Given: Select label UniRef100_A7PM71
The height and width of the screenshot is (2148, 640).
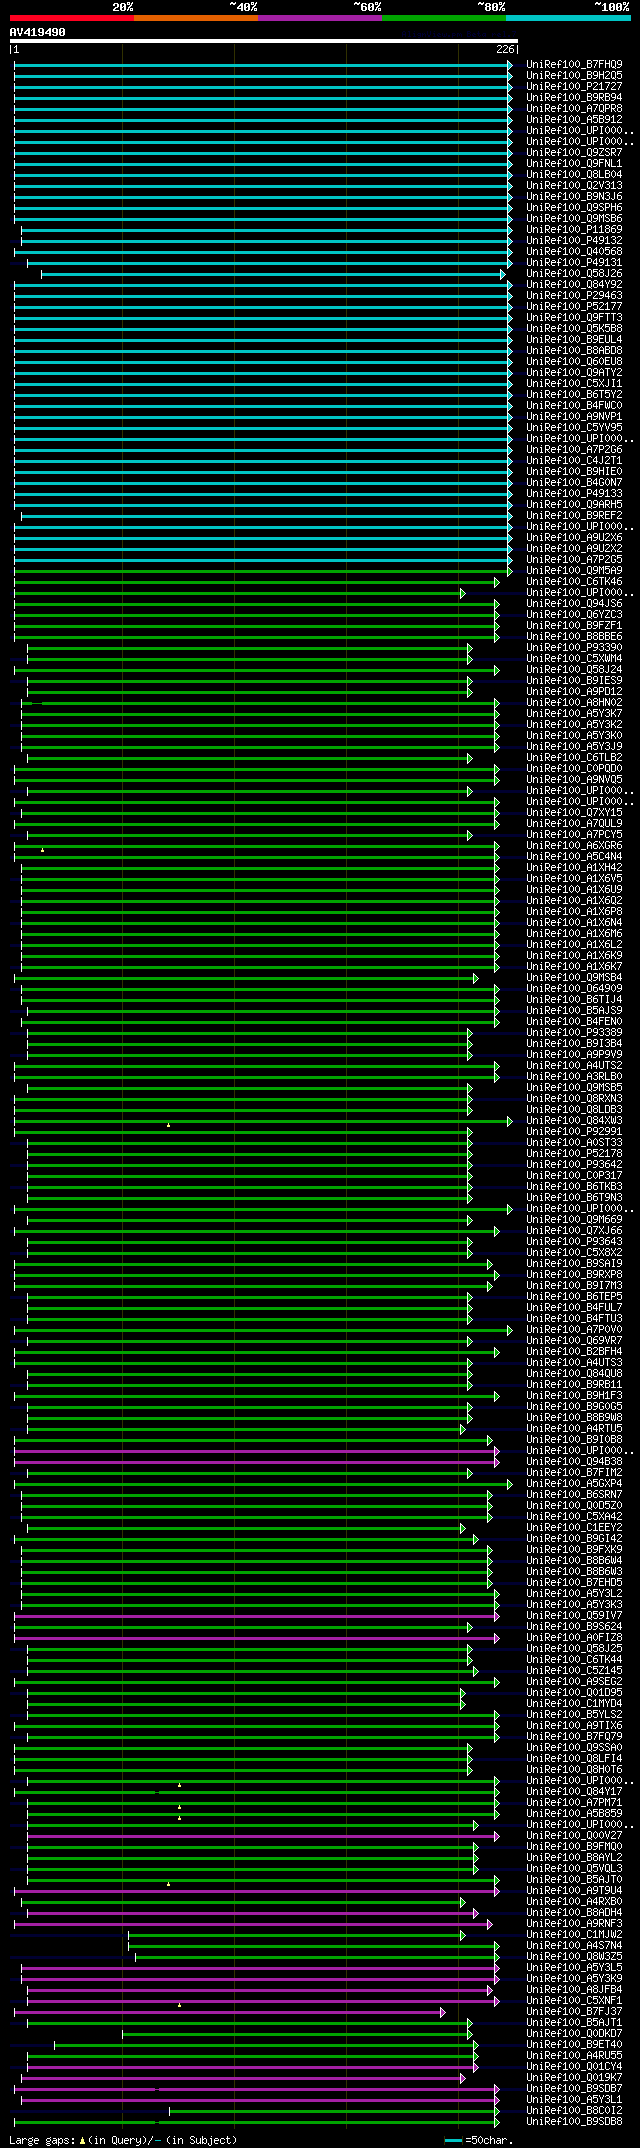Looking at the screenshot, I should [574, 1802].
